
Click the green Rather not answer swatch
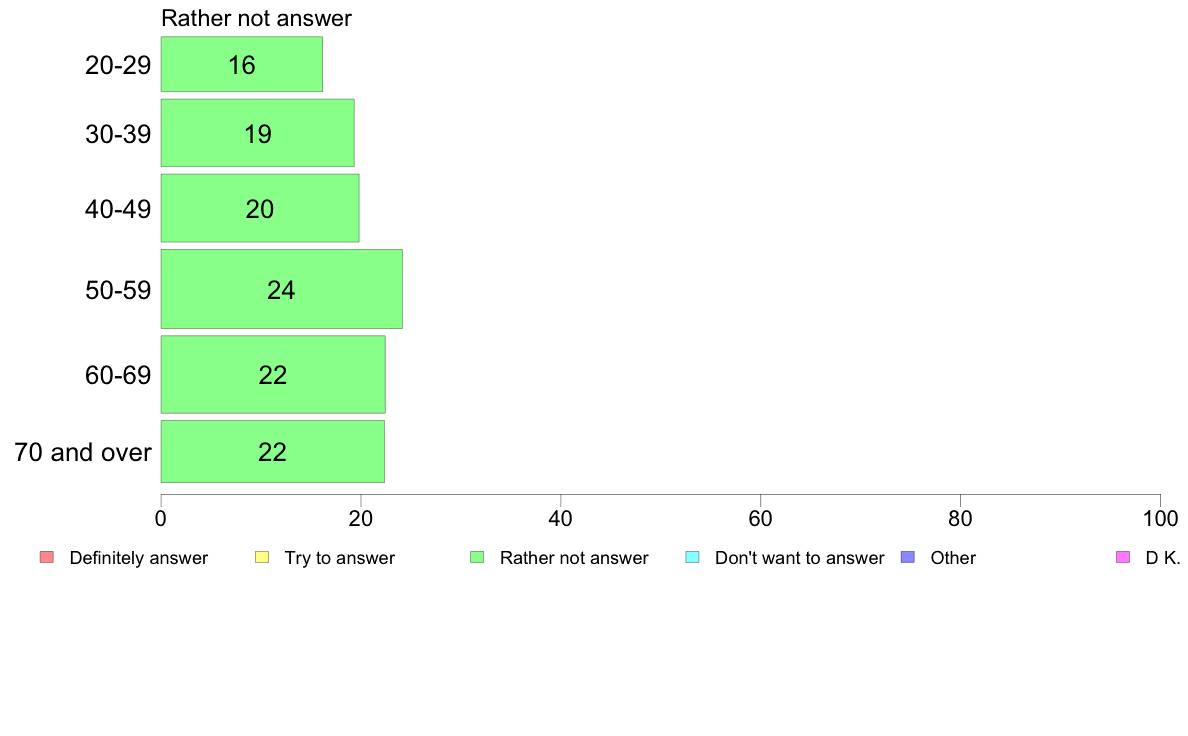477,557
